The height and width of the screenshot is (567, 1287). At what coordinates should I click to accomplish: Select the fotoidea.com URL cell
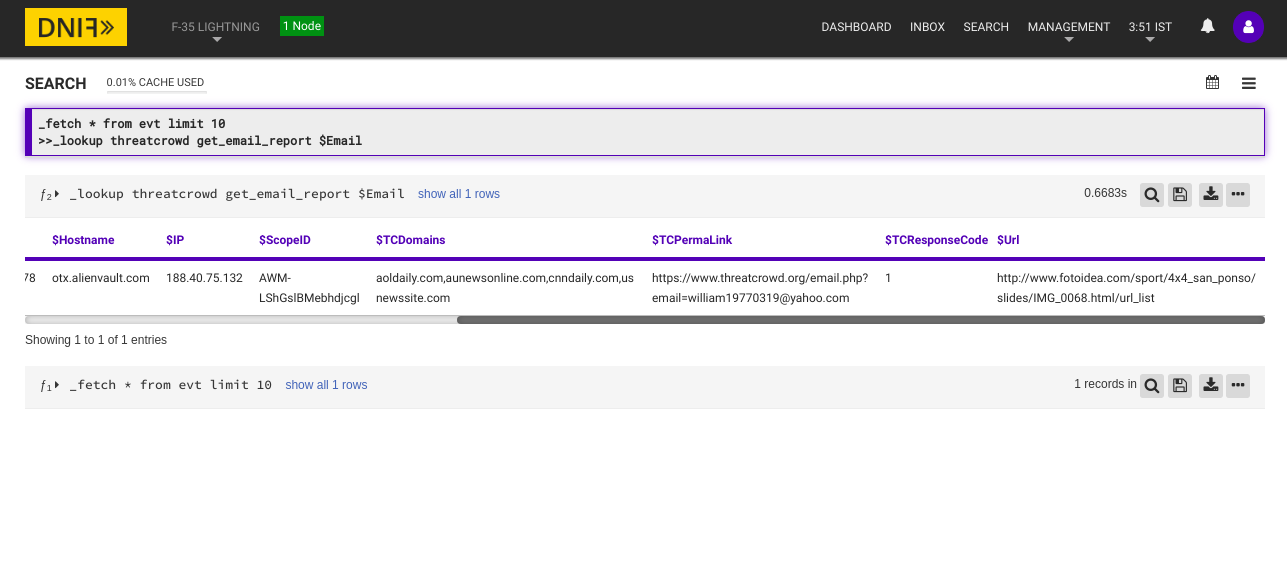pyautogui.click(x=1126, y=288)
